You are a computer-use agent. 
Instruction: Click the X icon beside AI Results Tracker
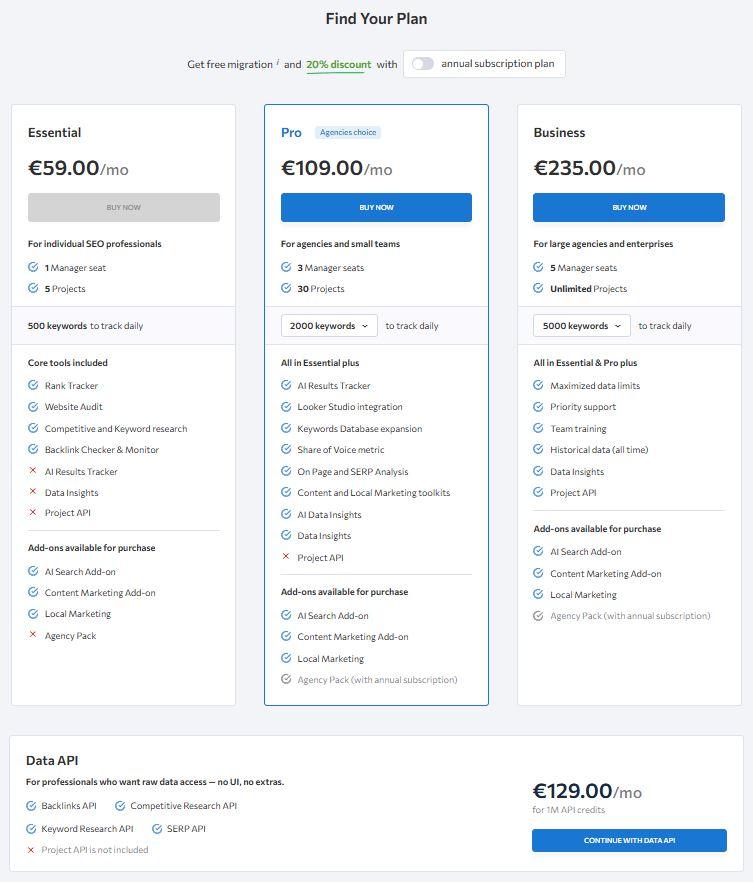coord(31,470)
